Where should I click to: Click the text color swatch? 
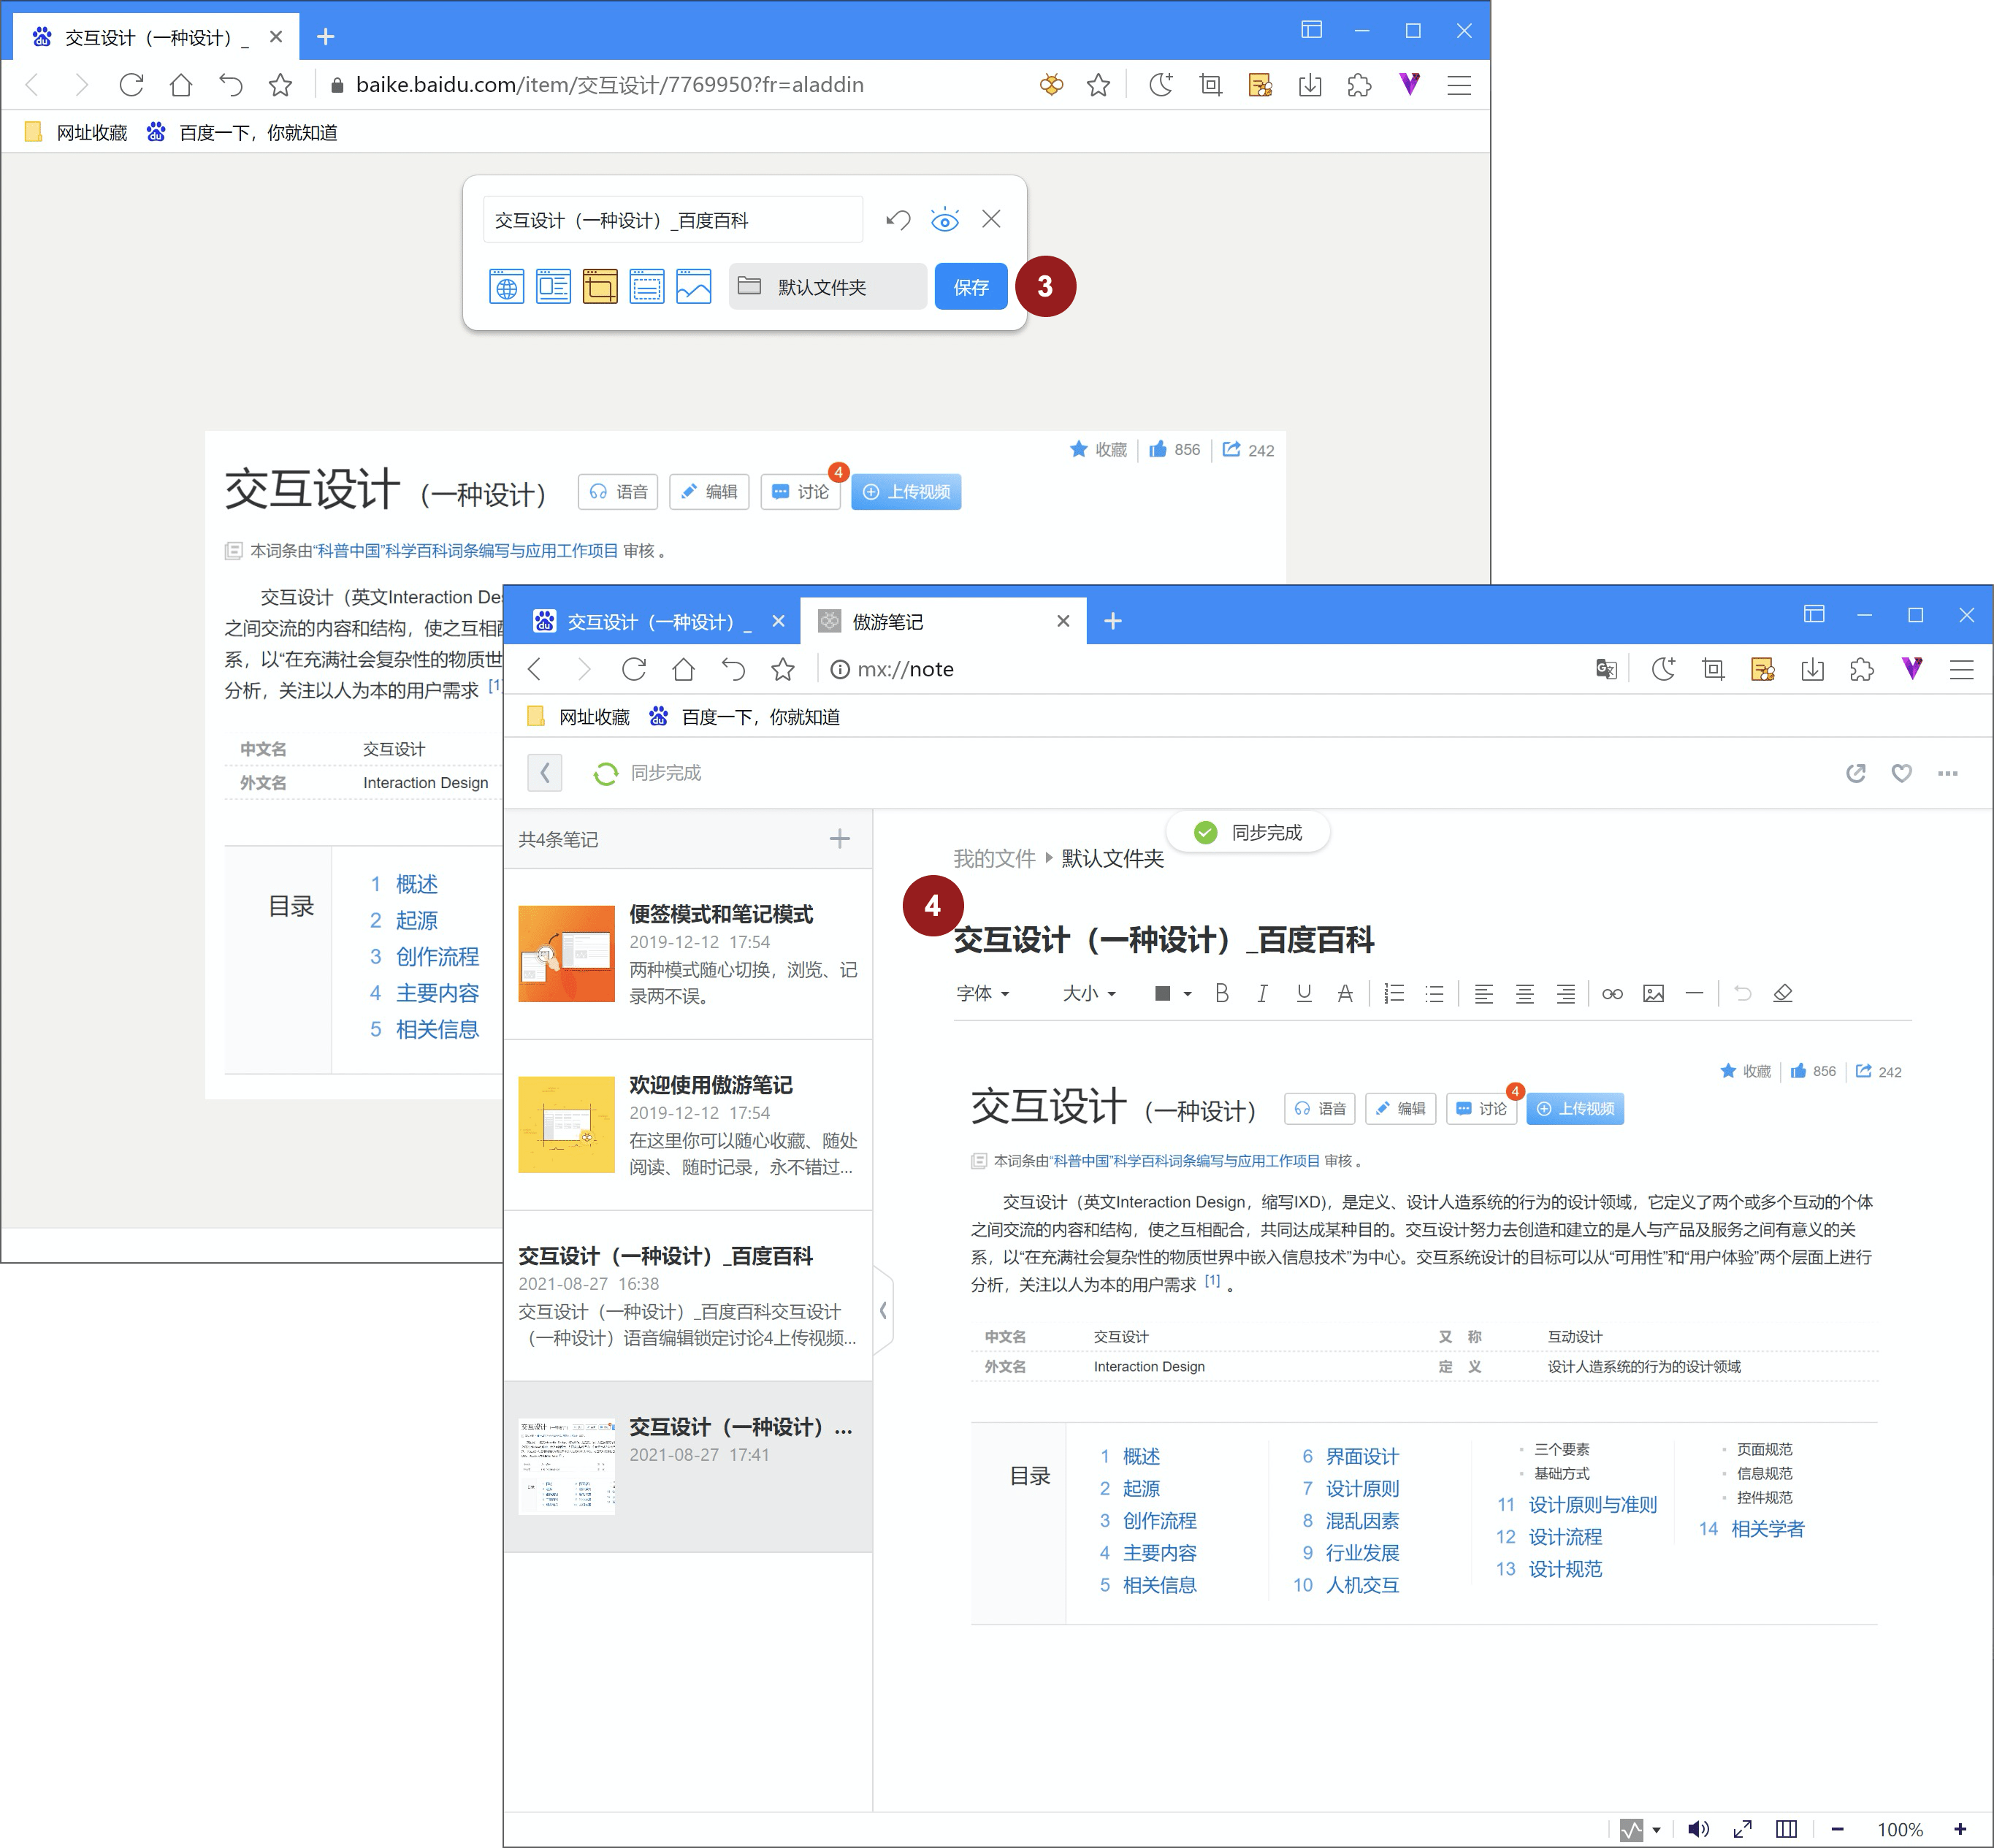pyautogui.click(x=1162, y=994)
